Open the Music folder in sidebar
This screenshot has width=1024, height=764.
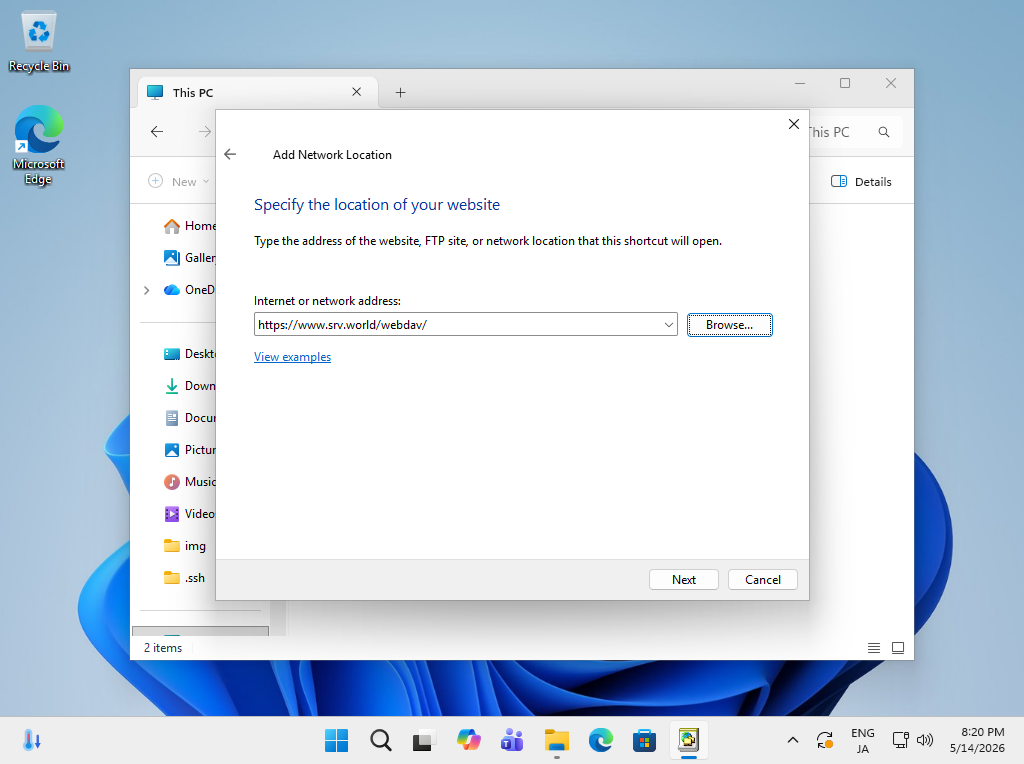pos(190,482)
